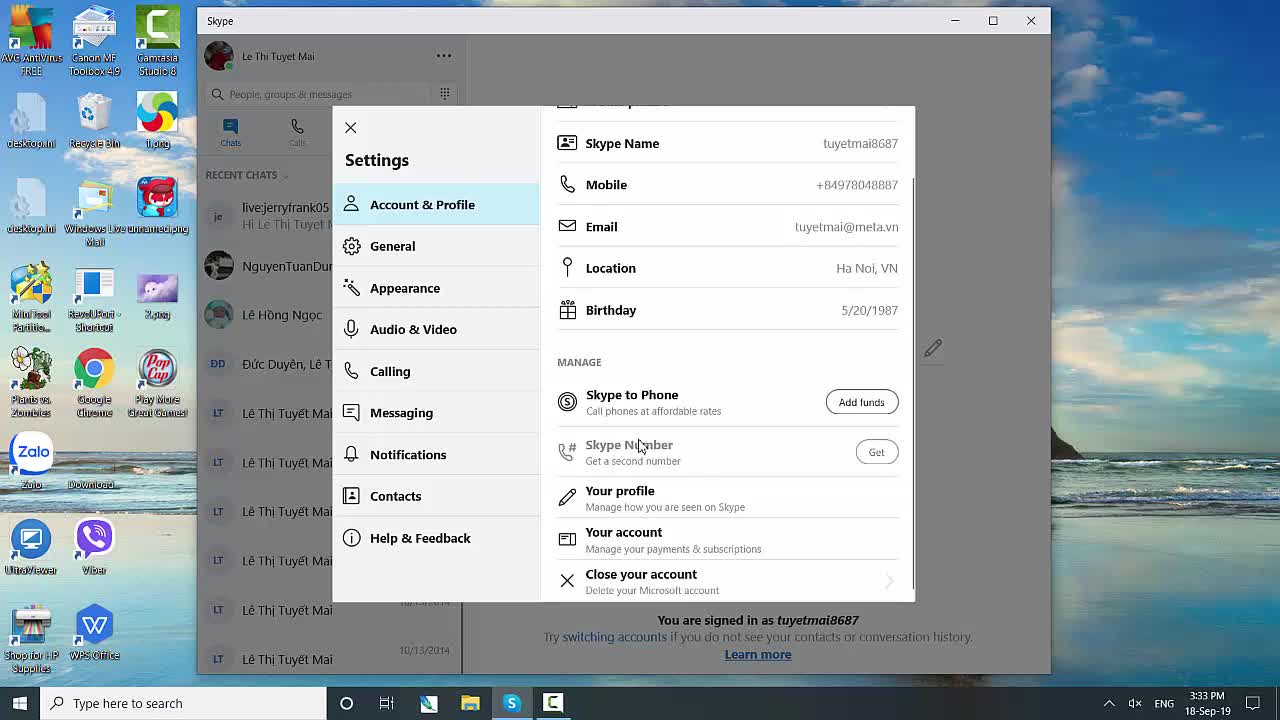Open Your account payments & subscriptions

click(x=727, y=540)
